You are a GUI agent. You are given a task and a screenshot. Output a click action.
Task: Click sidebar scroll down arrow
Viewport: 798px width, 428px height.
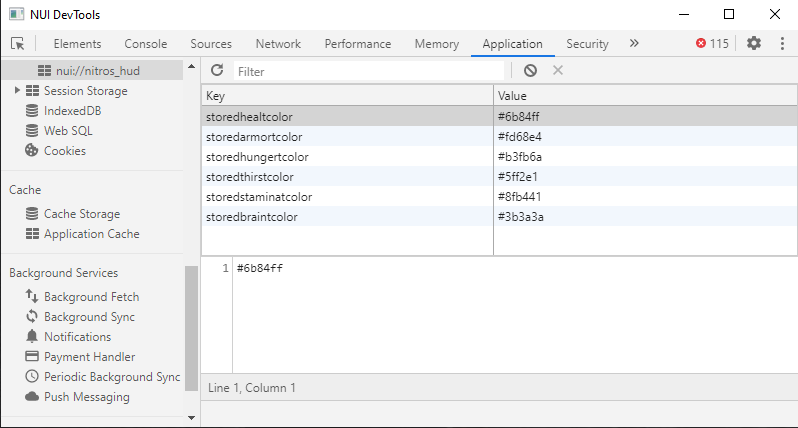tap(191, 418)
